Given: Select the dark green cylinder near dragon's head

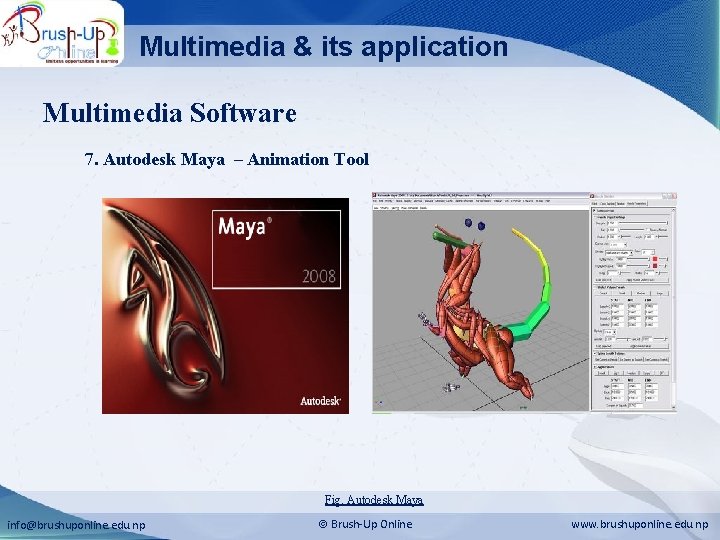Looking at the screenshot, I should pos(451,240).
